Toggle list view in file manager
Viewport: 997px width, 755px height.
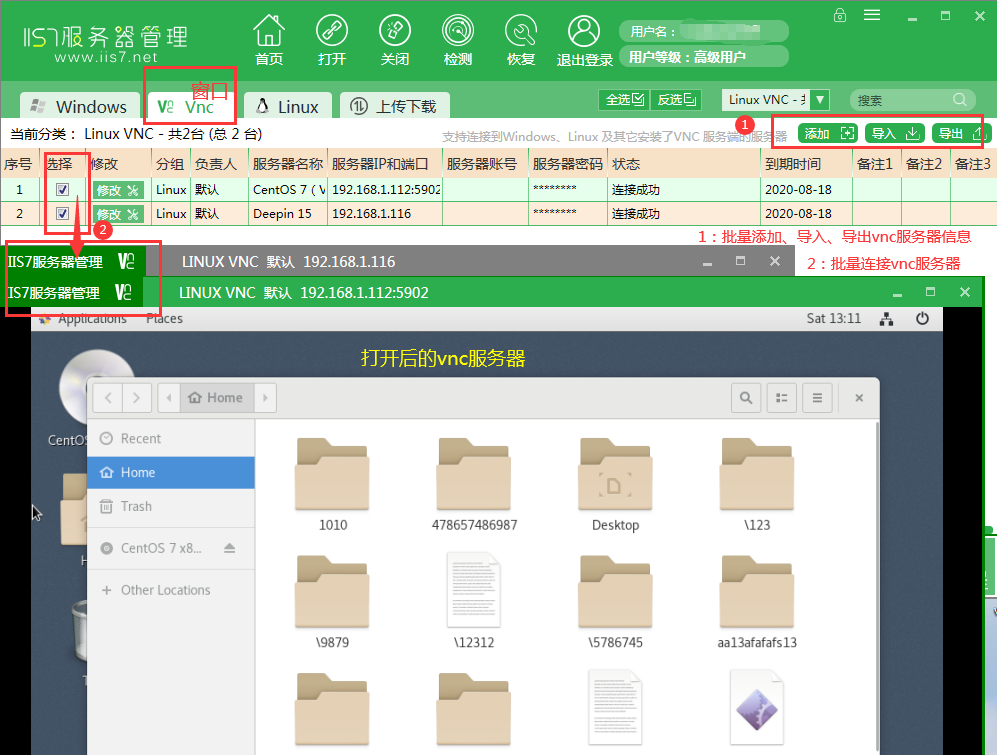click(x=781, y=398)
